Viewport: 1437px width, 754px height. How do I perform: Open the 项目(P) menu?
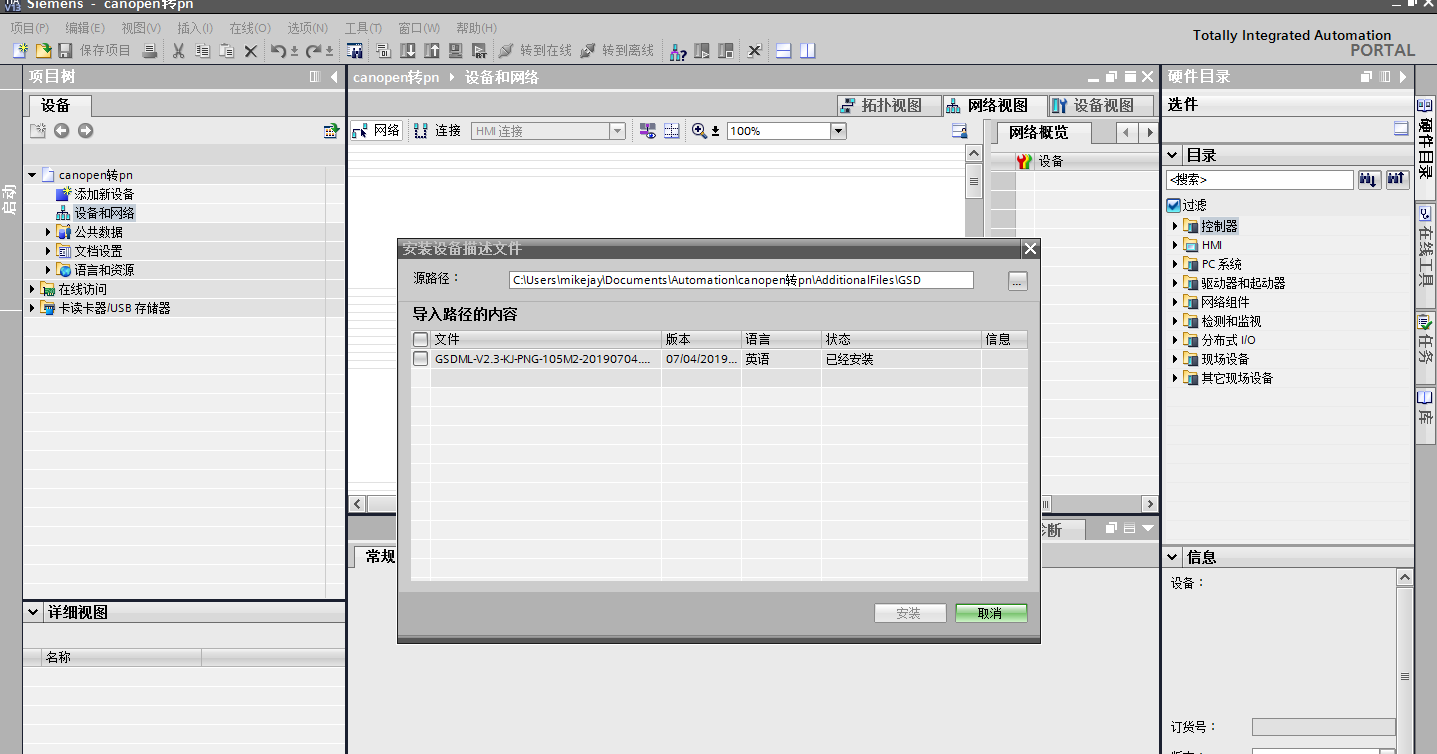pyautogui.click(x=30, y=28)
